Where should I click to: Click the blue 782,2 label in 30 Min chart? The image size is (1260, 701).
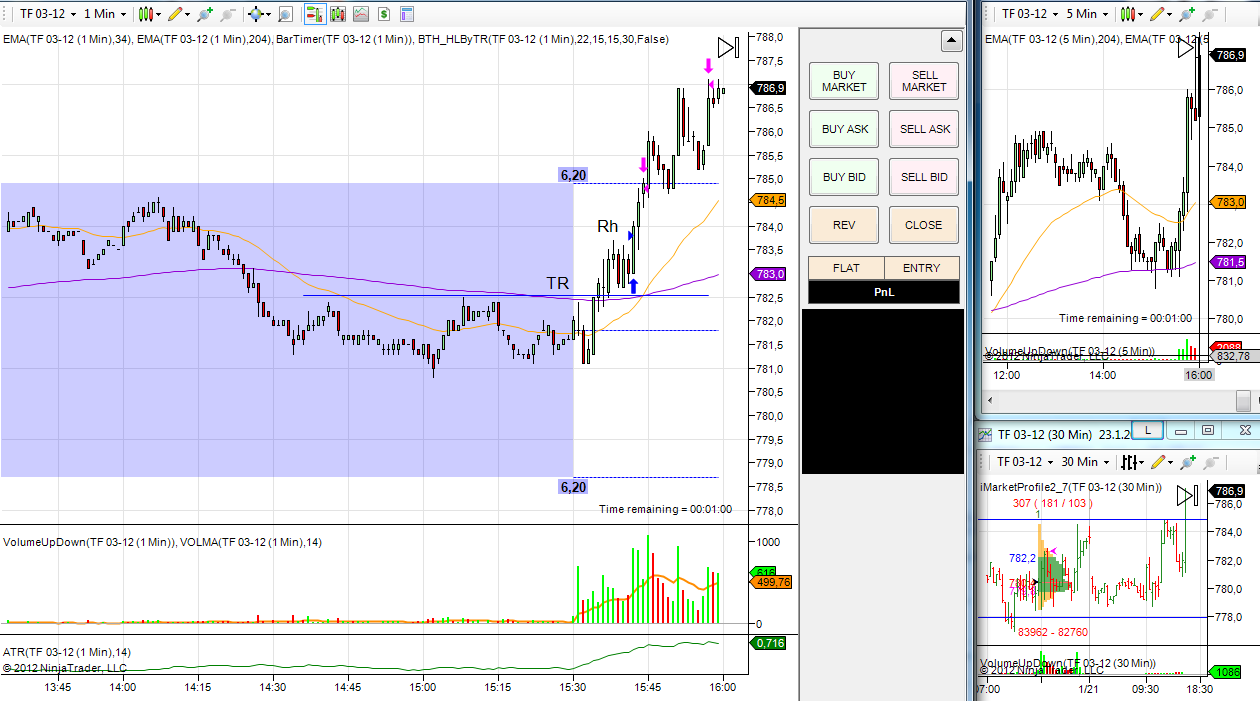pyautogui.click(x=1022, y=558)
